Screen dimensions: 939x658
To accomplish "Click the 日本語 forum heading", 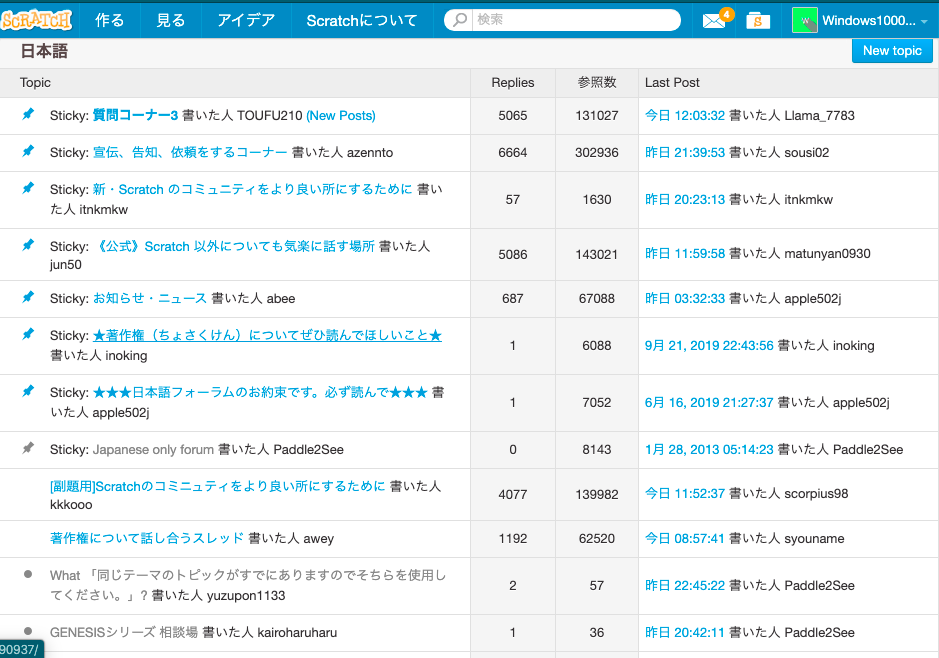I will [44, 51].
